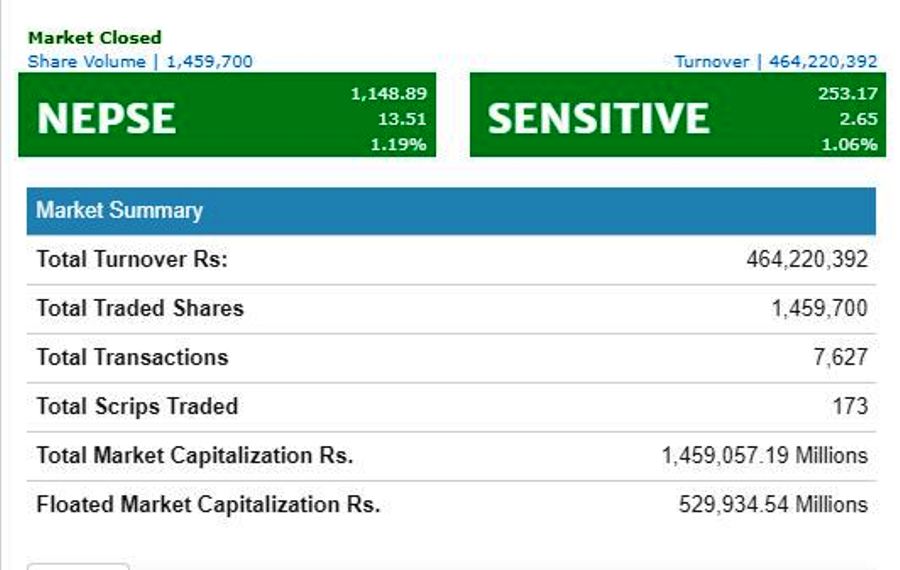Screen dimensions: 900x570
Task: Click the scrips traded value 173
Action: 853,407
